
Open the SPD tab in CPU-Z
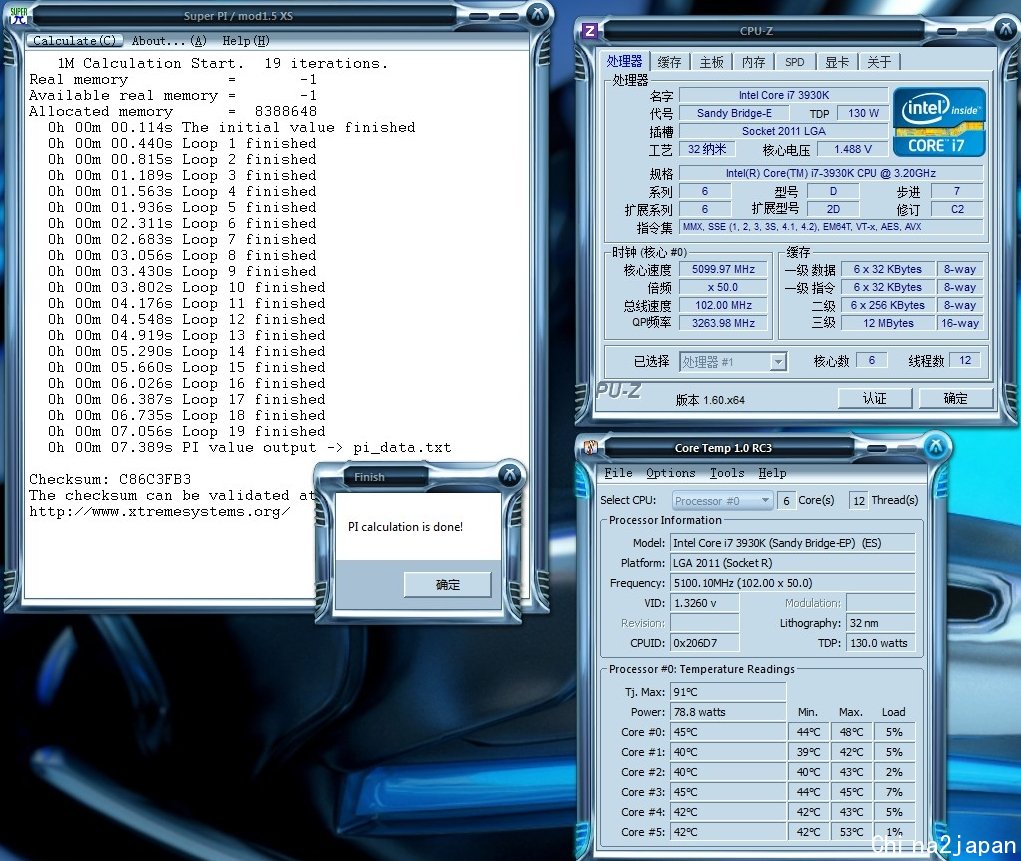click(794, 62)
